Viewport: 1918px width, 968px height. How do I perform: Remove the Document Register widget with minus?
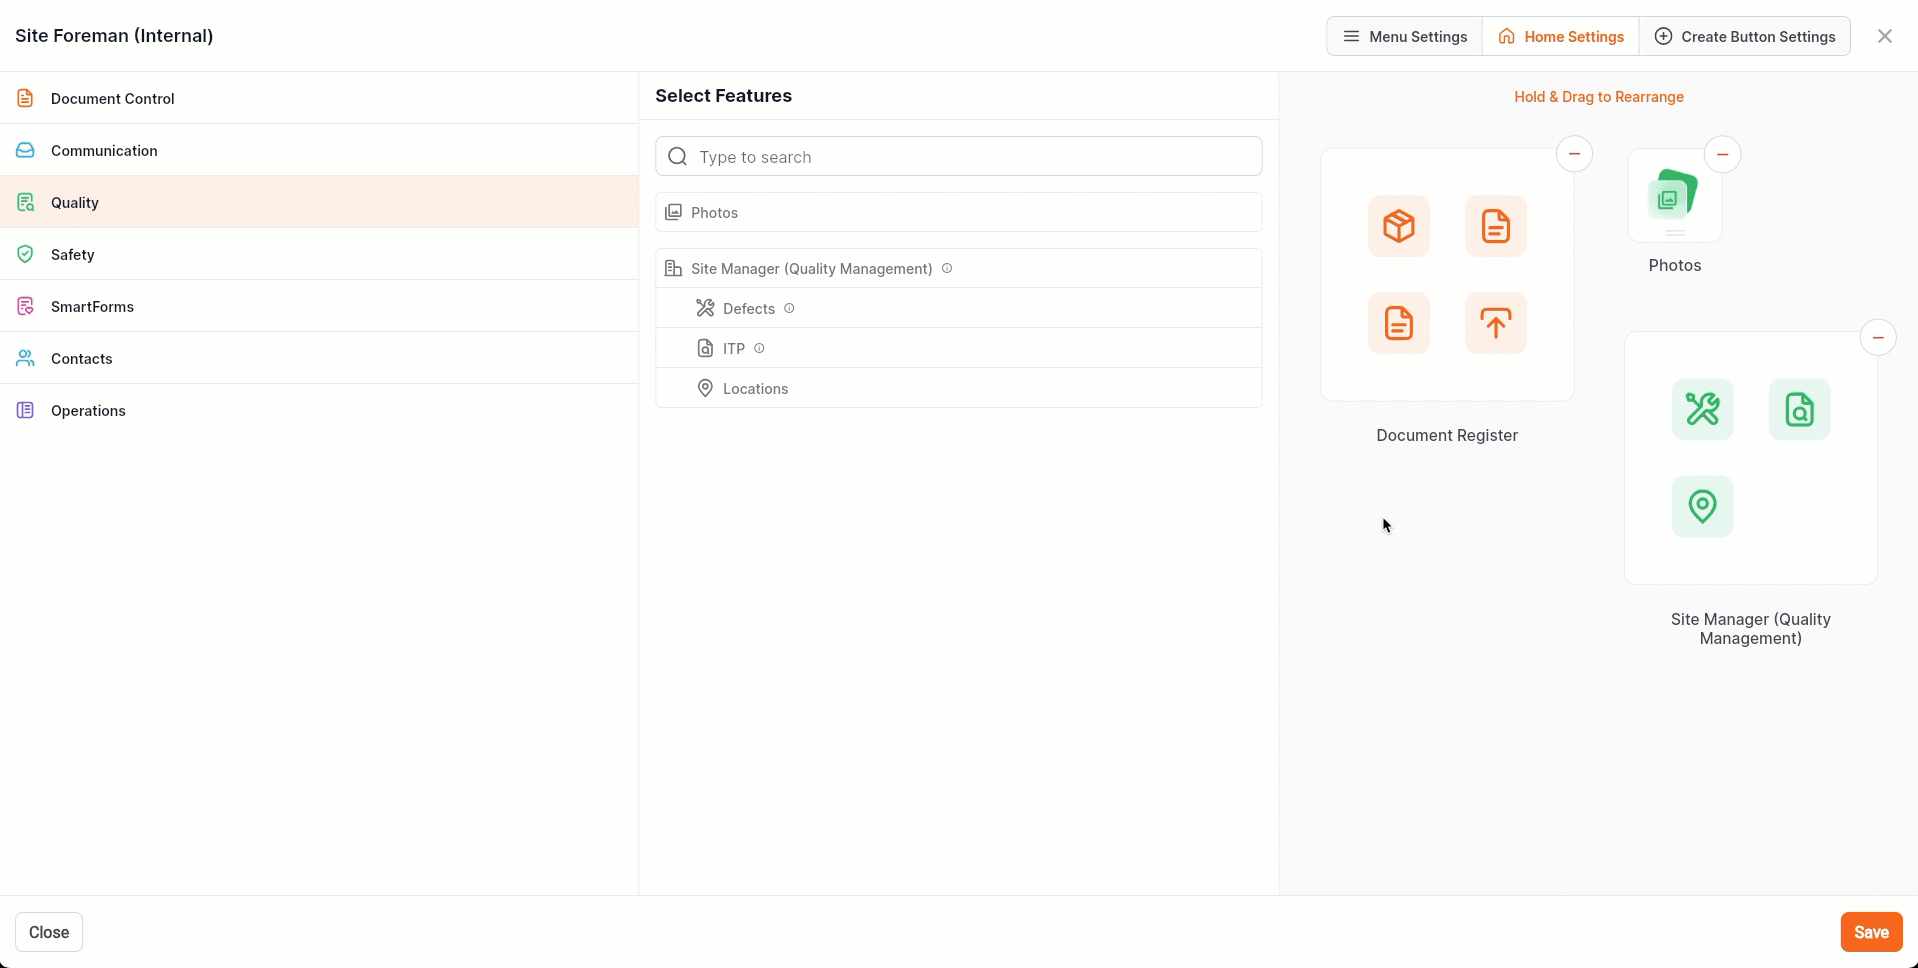[1574, 154]
